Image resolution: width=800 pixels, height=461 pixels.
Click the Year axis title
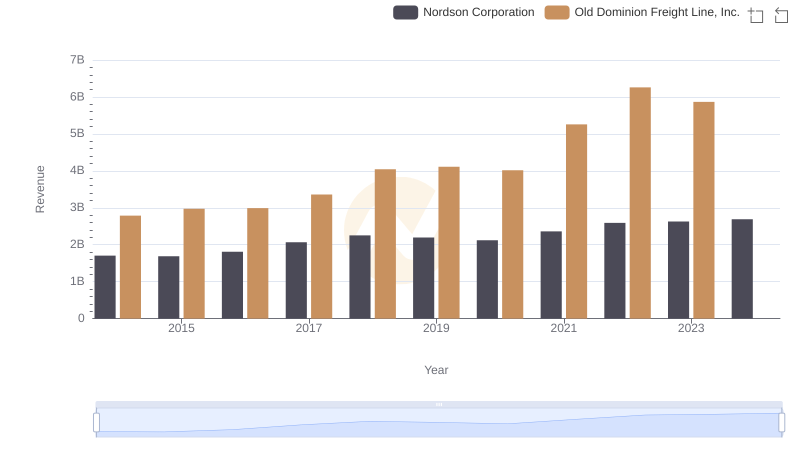[436, 370]
